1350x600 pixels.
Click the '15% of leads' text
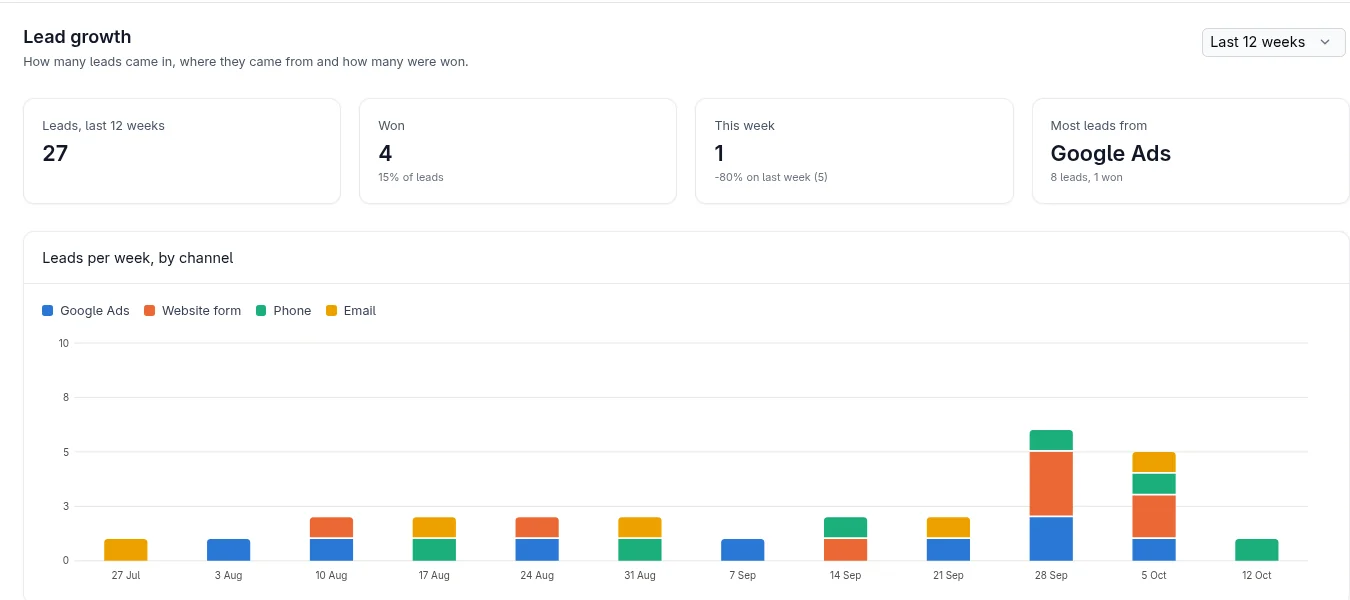click(411, 177)
